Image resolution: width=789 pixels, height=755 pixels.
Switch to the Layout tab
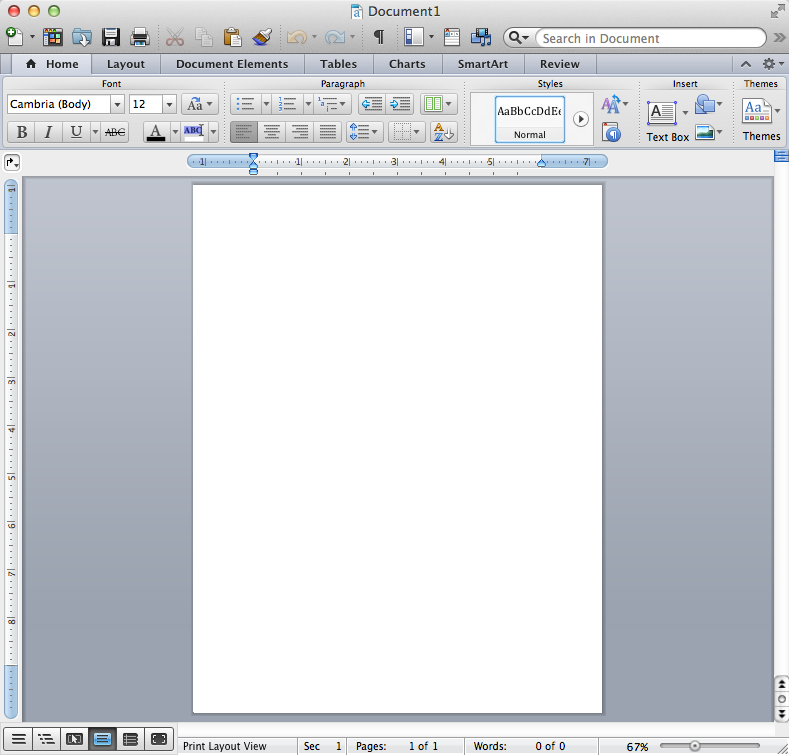[126, 64]
